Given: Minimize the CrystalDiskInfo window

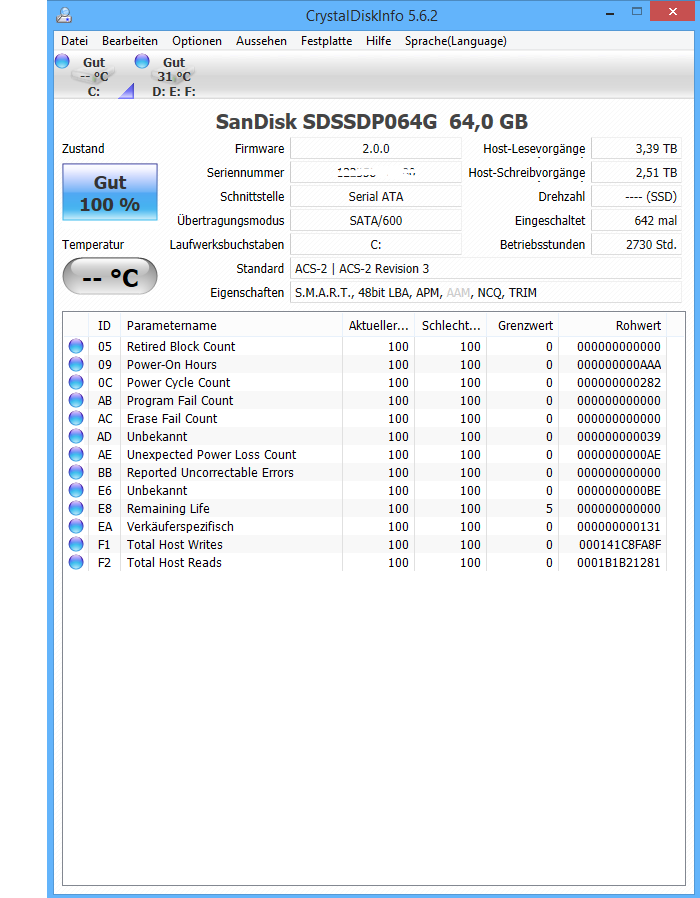Looking at the screenshot, I should [610, 13].
